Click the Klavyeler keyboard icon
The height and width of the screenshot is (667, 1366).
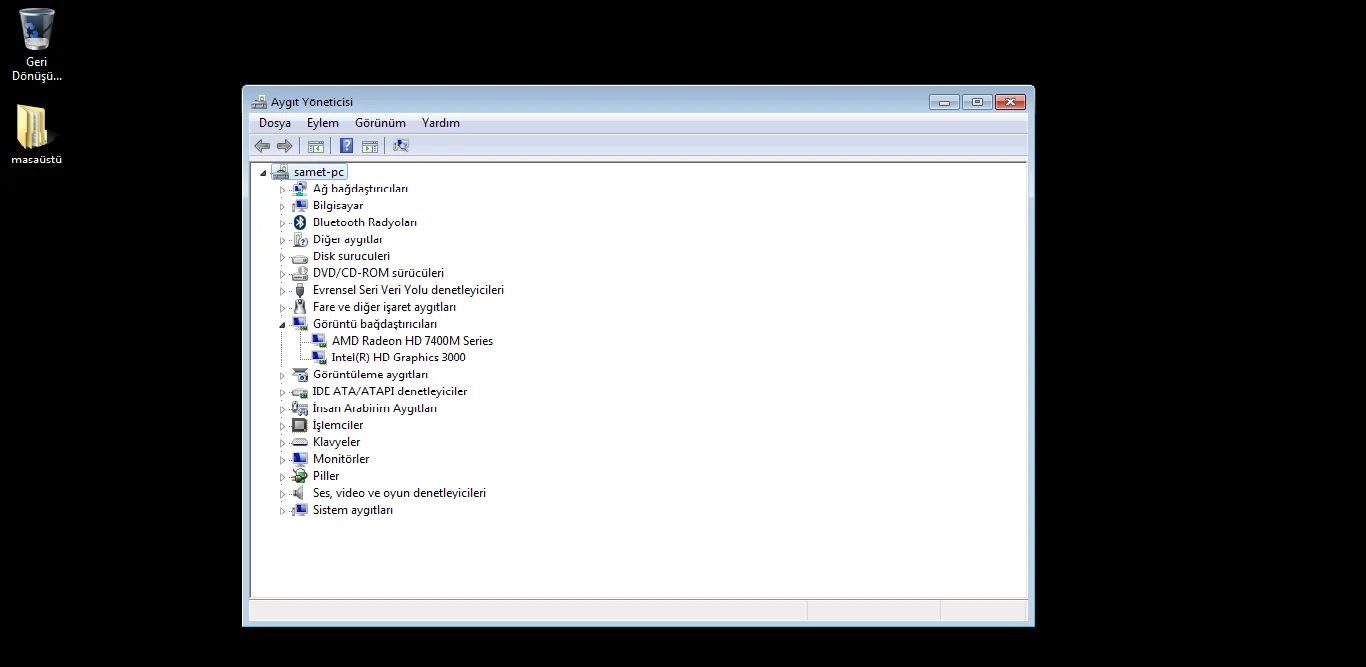[x=299, y=442]
